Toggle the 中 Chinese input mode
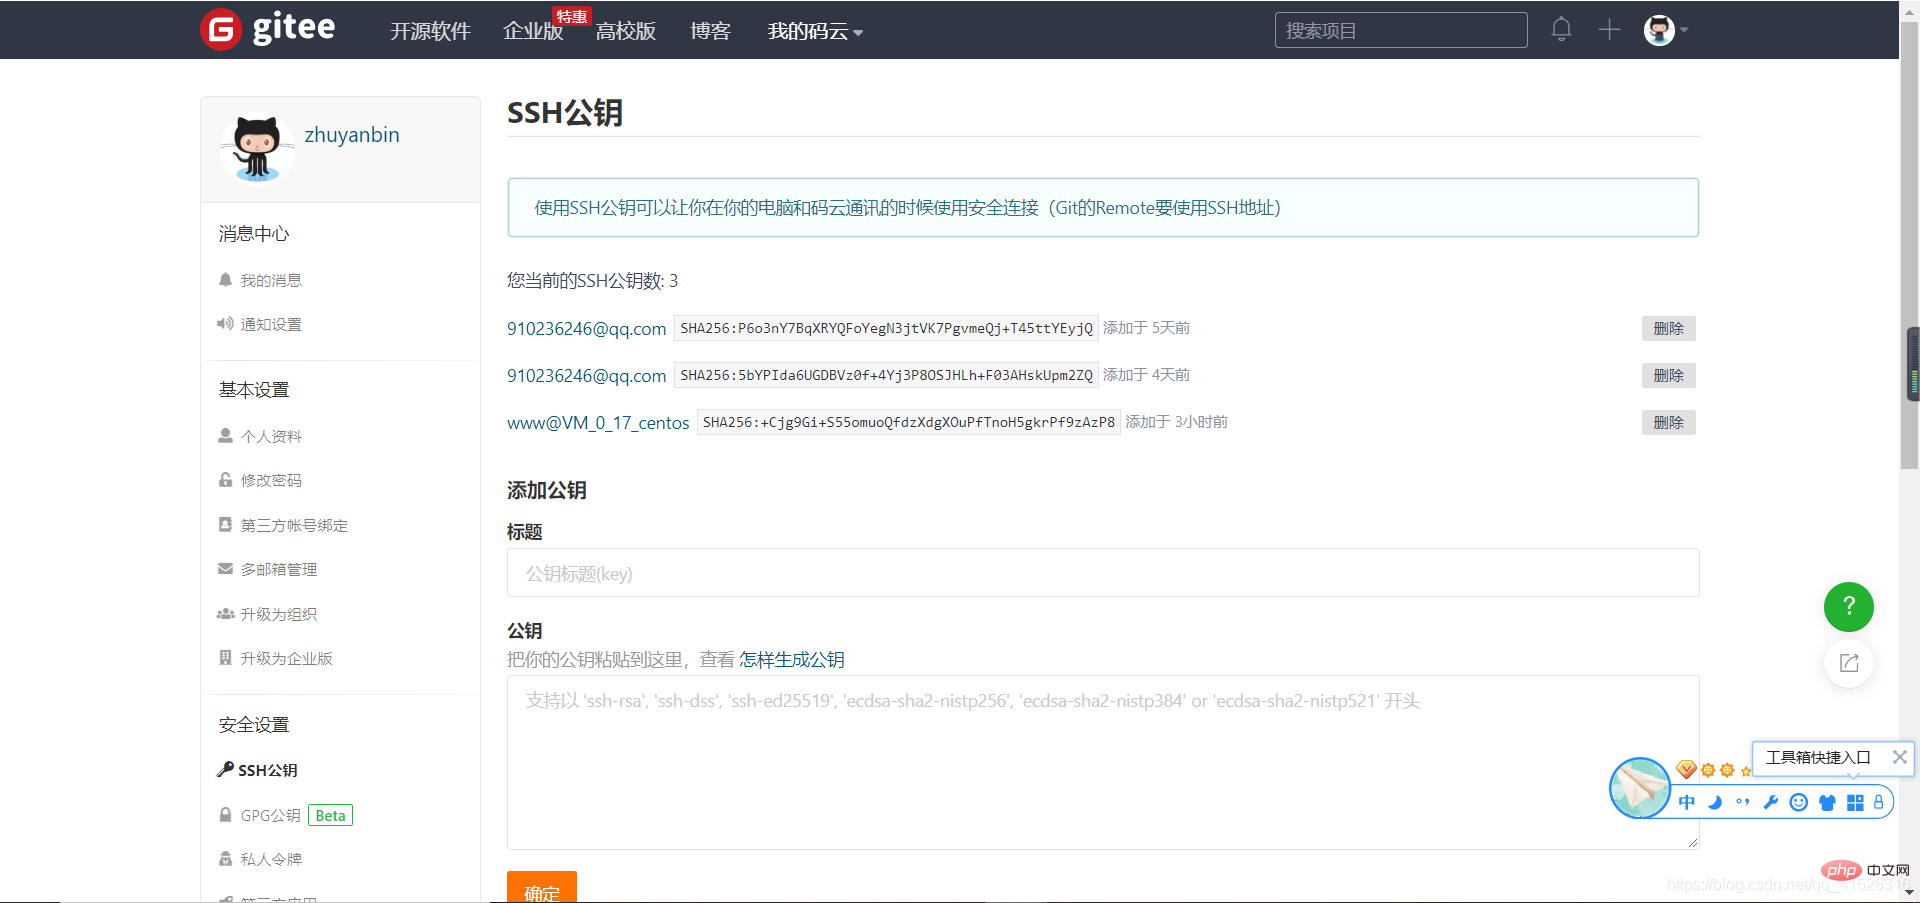Viewport: 1920px width, 903px height. 1687,802
